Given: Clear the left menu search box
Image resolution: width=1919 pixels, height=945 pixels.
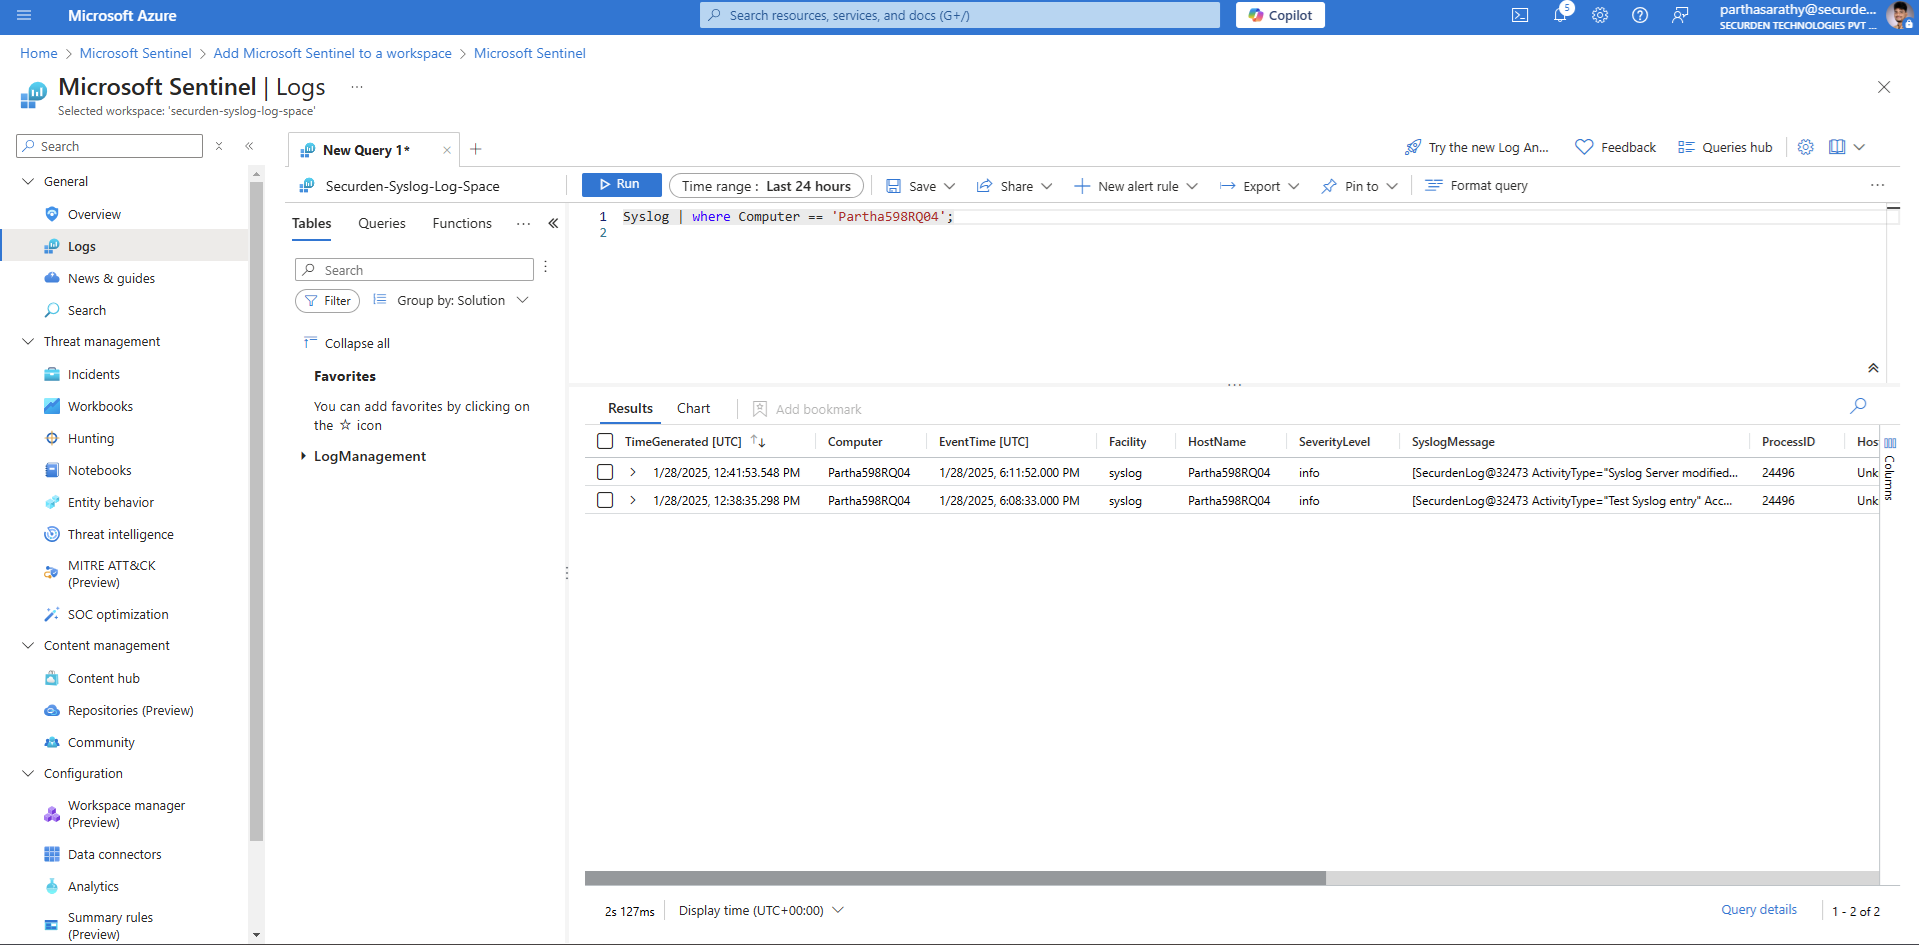Looking at the screenshot, I should coord(219,146).
